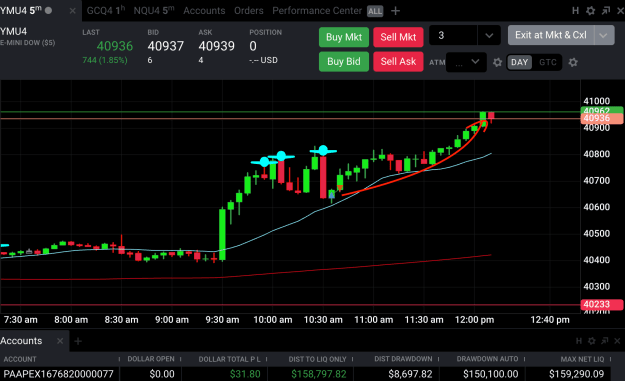
Task: Click $0.00 dollar open value
Action: tap(162, 374)
